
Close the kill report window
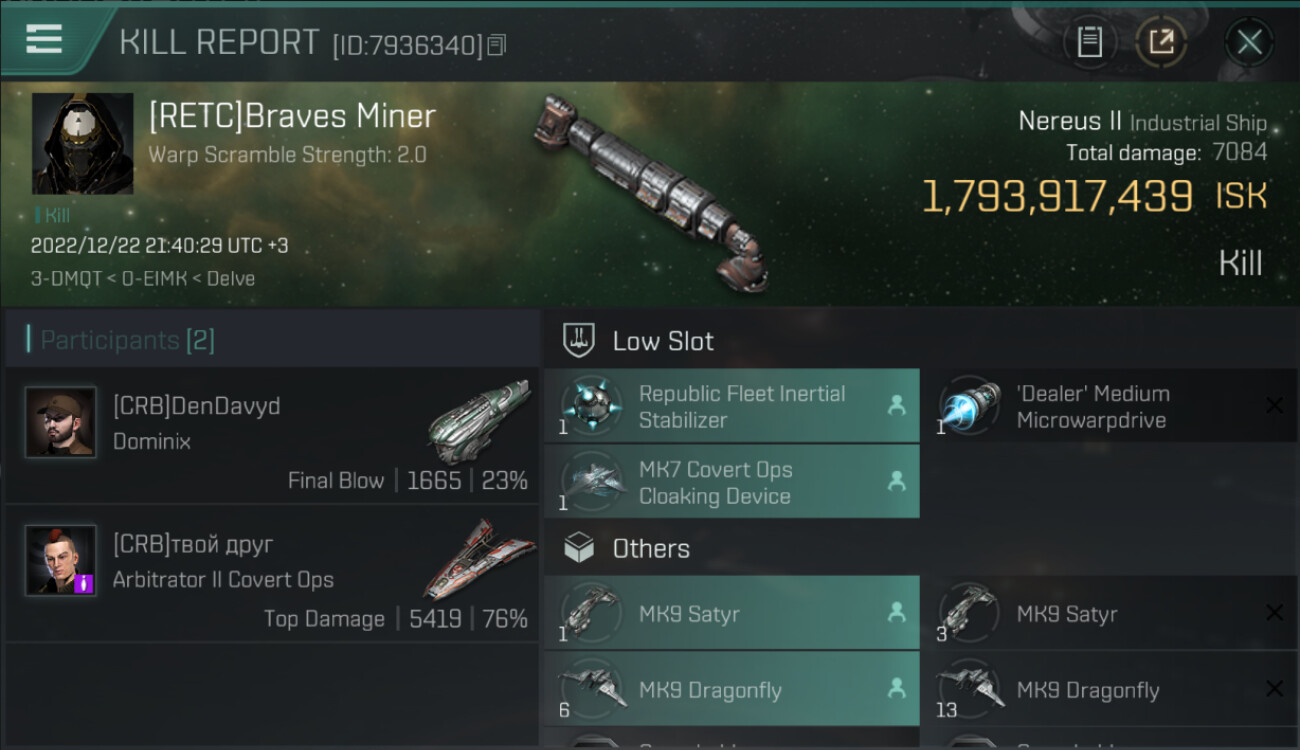(x=1249, y=42)
